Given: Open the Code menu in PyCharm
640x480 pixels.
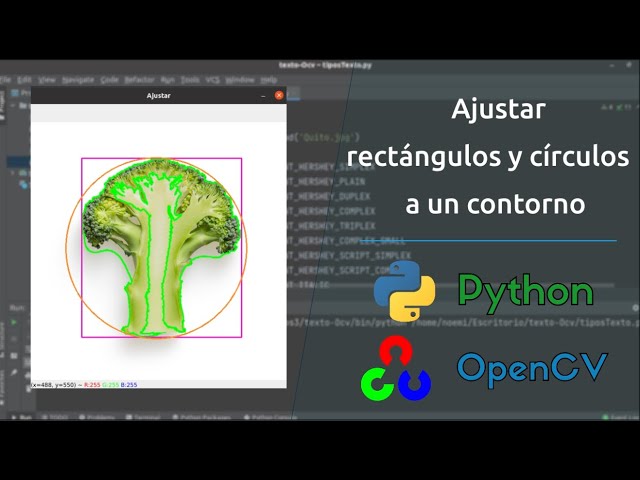Looking at the screenshot, I should point(109,80).
